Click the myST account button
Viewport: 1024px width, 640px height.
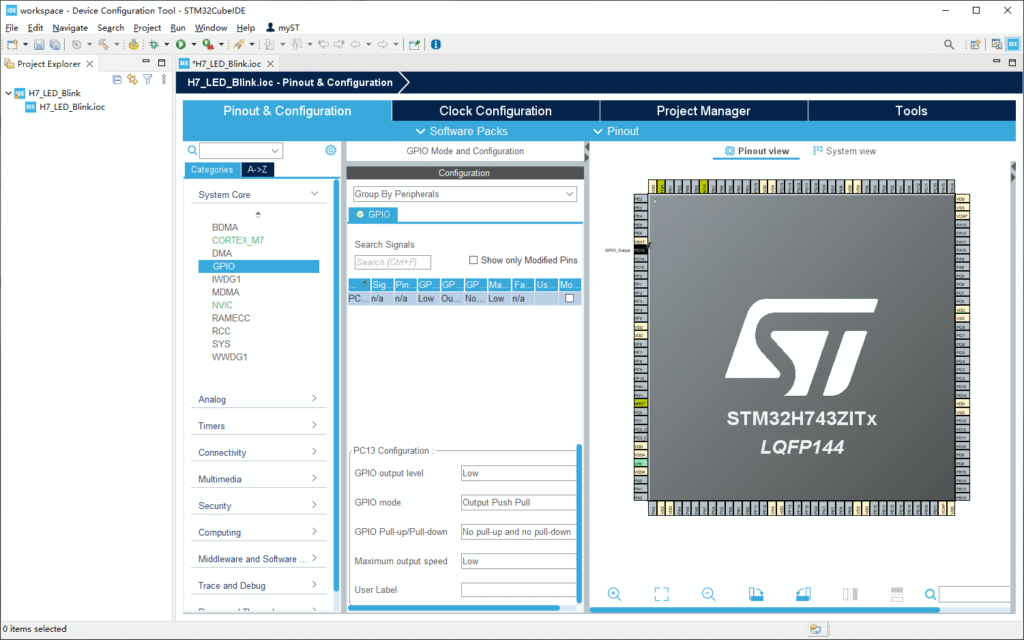[x=283, y=27]
